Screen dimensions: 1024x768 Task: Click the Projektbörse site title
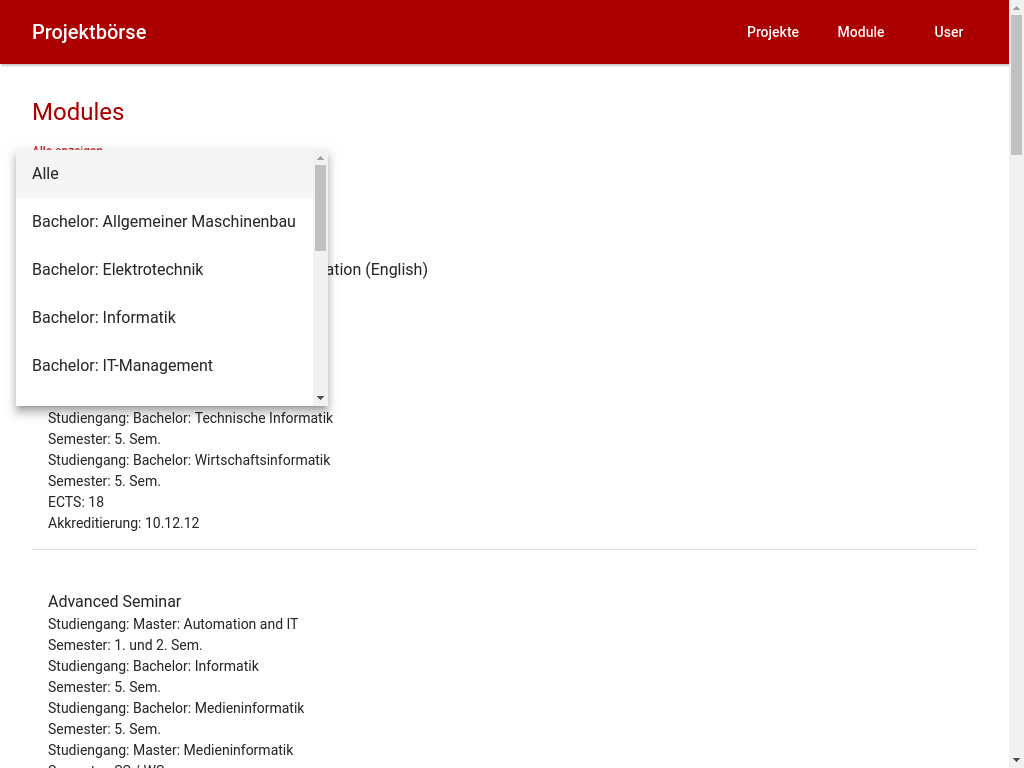pos(89,32)
